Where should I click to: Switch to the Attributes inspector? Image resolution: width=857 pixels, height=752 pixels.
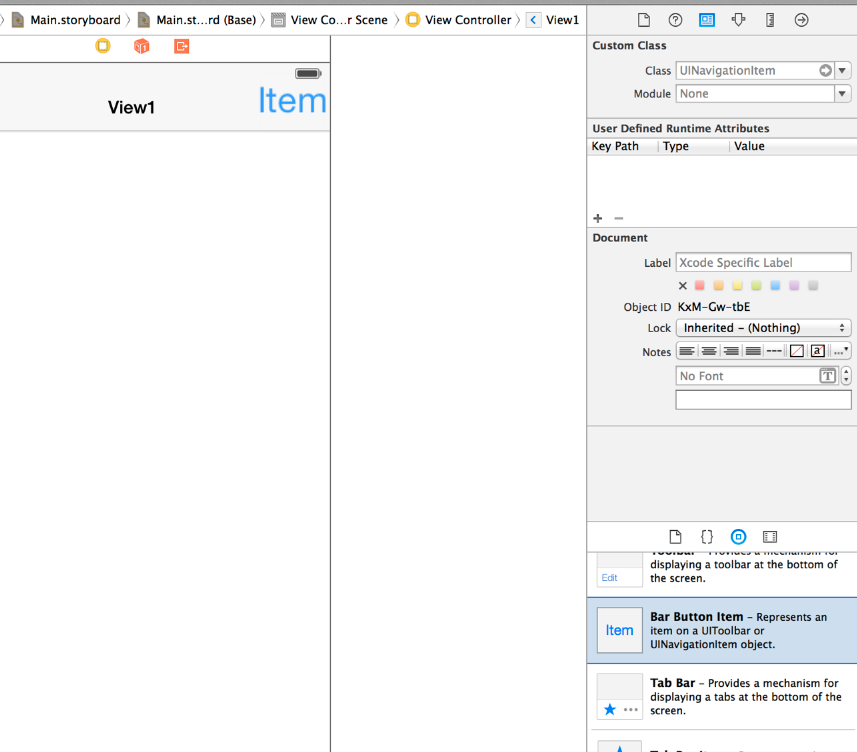[738, 20]
